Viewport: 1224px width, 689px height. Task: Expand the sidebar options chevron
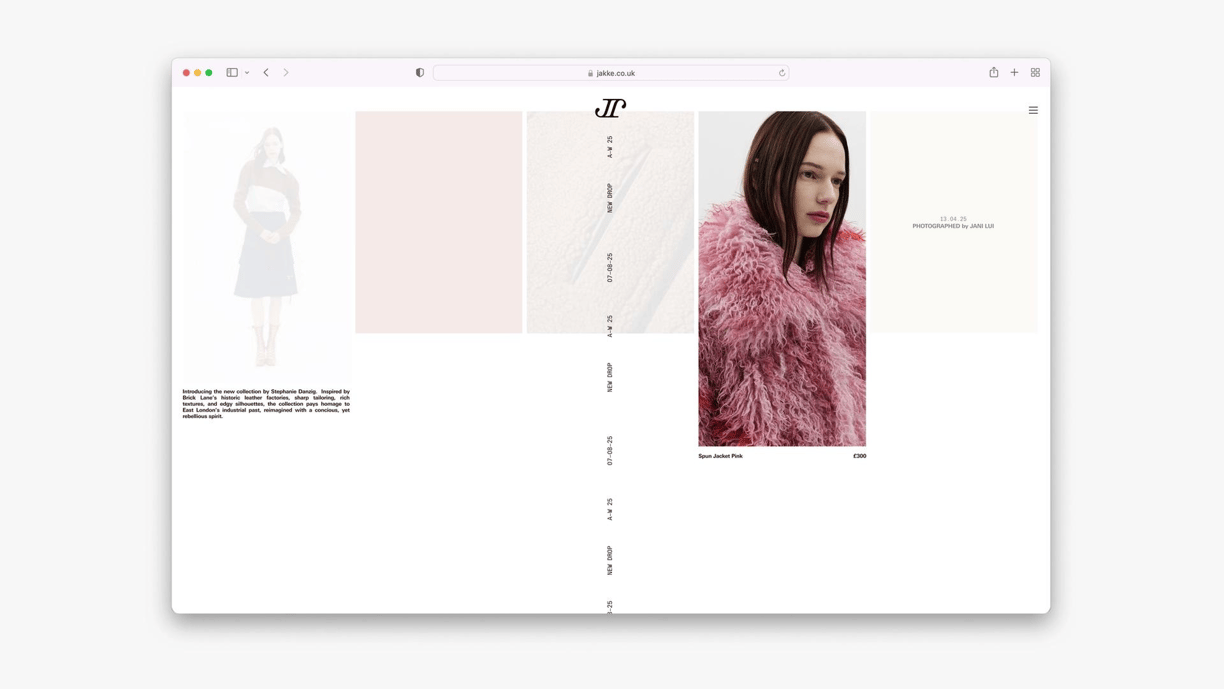(x=247, y=73)
